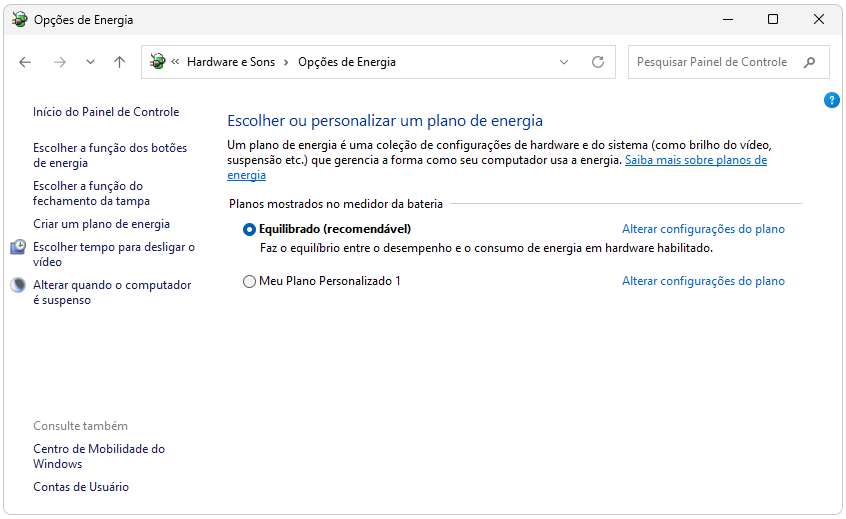Click Opções de Energia breadcrumb

(347, 62)
